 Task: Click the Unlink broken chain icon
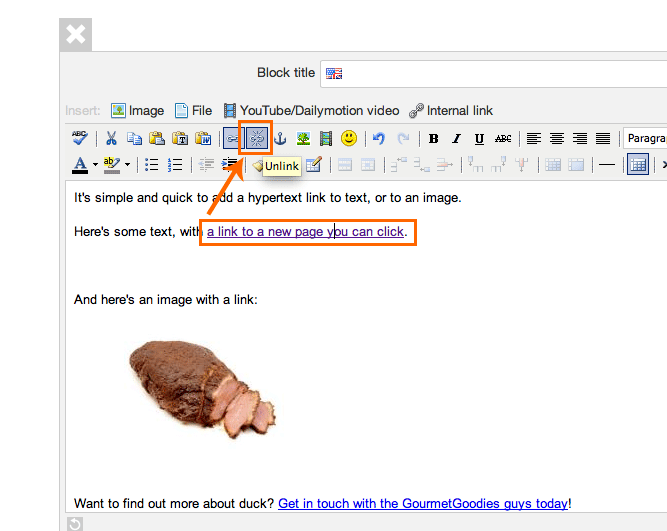pos(257,138)
